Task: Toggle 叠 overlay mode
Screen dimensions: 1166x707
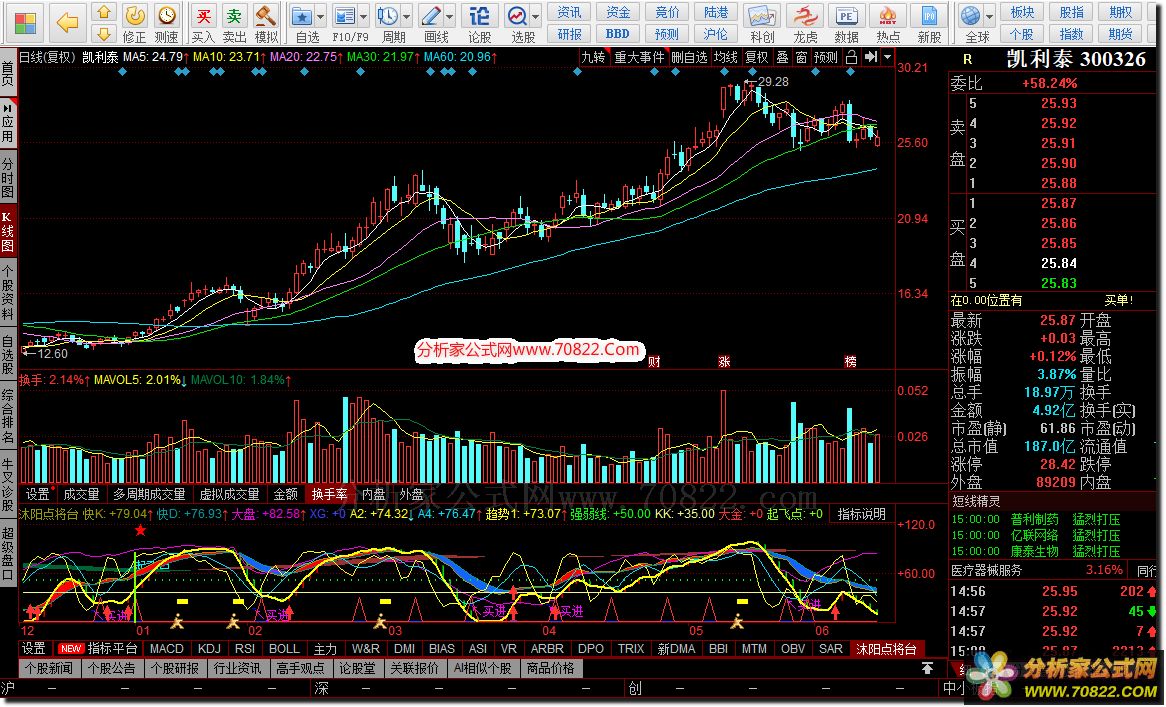Action: [x=782, y=57]
